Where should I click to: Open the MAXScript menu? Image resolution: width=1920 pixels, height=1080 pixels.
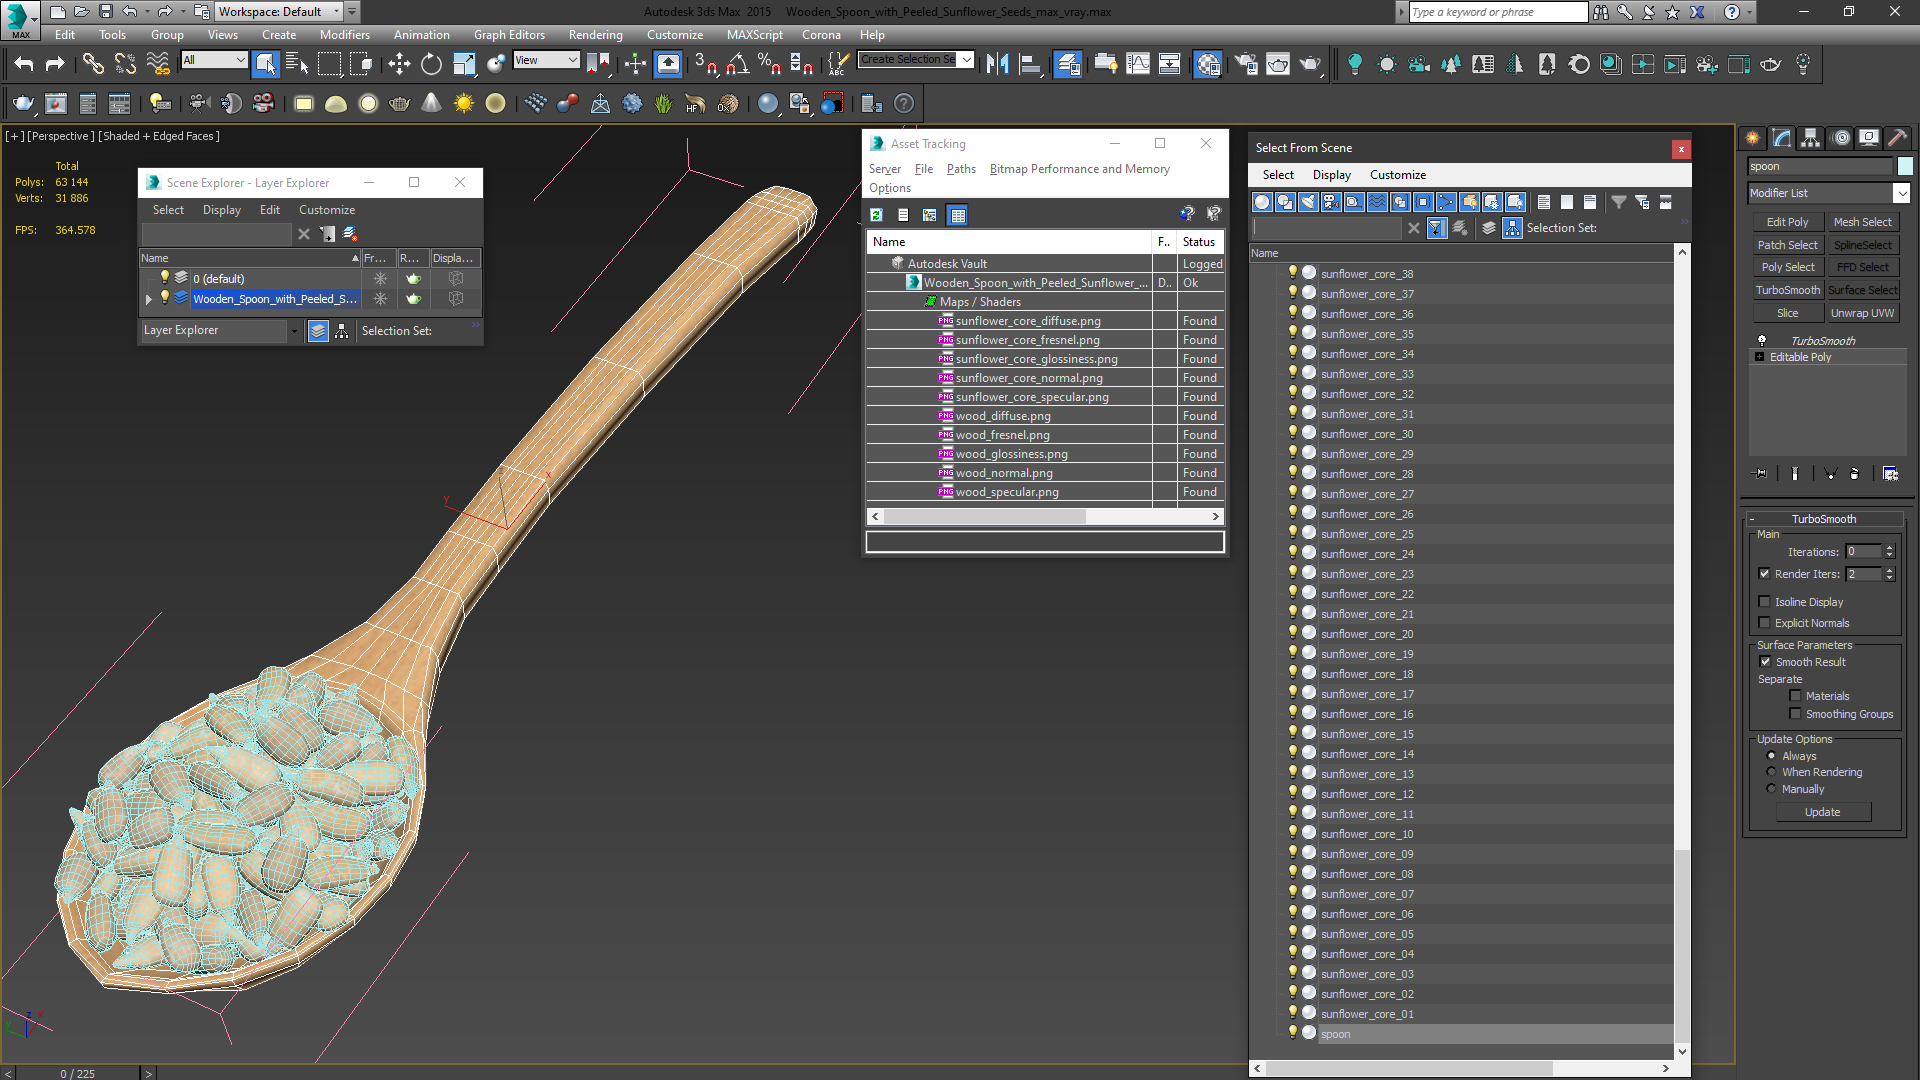pyautogui.click(x=754, y=34)
